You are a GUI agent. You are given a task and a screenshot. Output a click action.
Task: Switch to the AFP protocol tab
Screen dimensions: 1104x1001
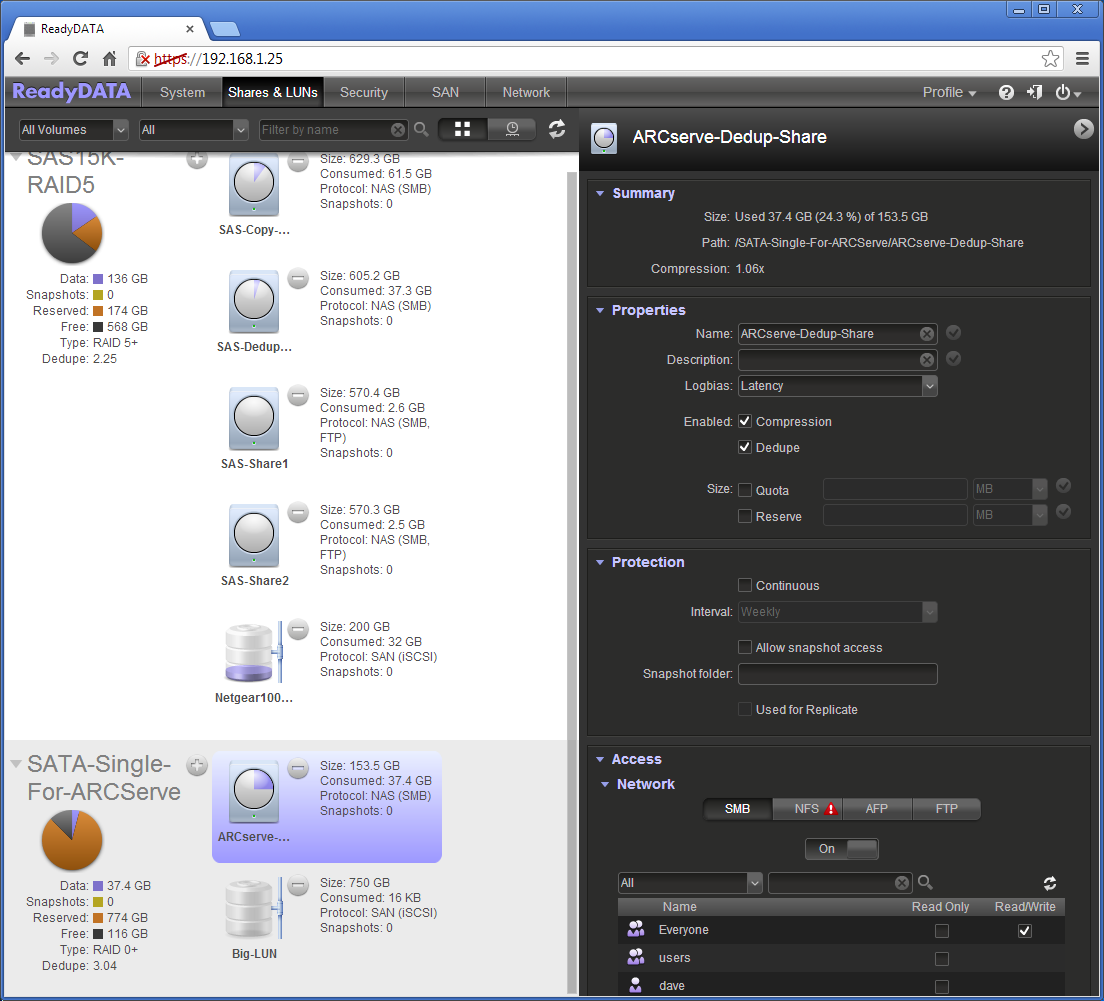tap(877, 809)
